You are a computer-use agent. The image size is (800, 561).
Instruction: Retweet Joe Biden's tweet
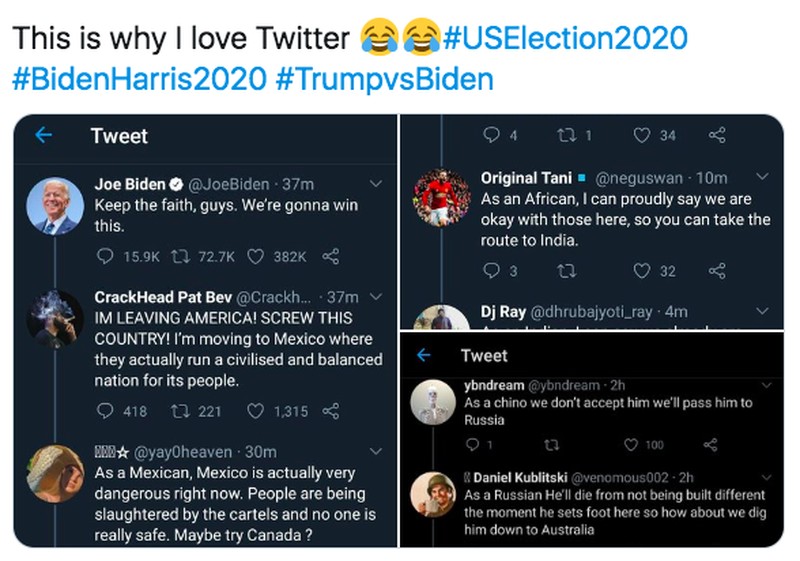coord(183,256)
